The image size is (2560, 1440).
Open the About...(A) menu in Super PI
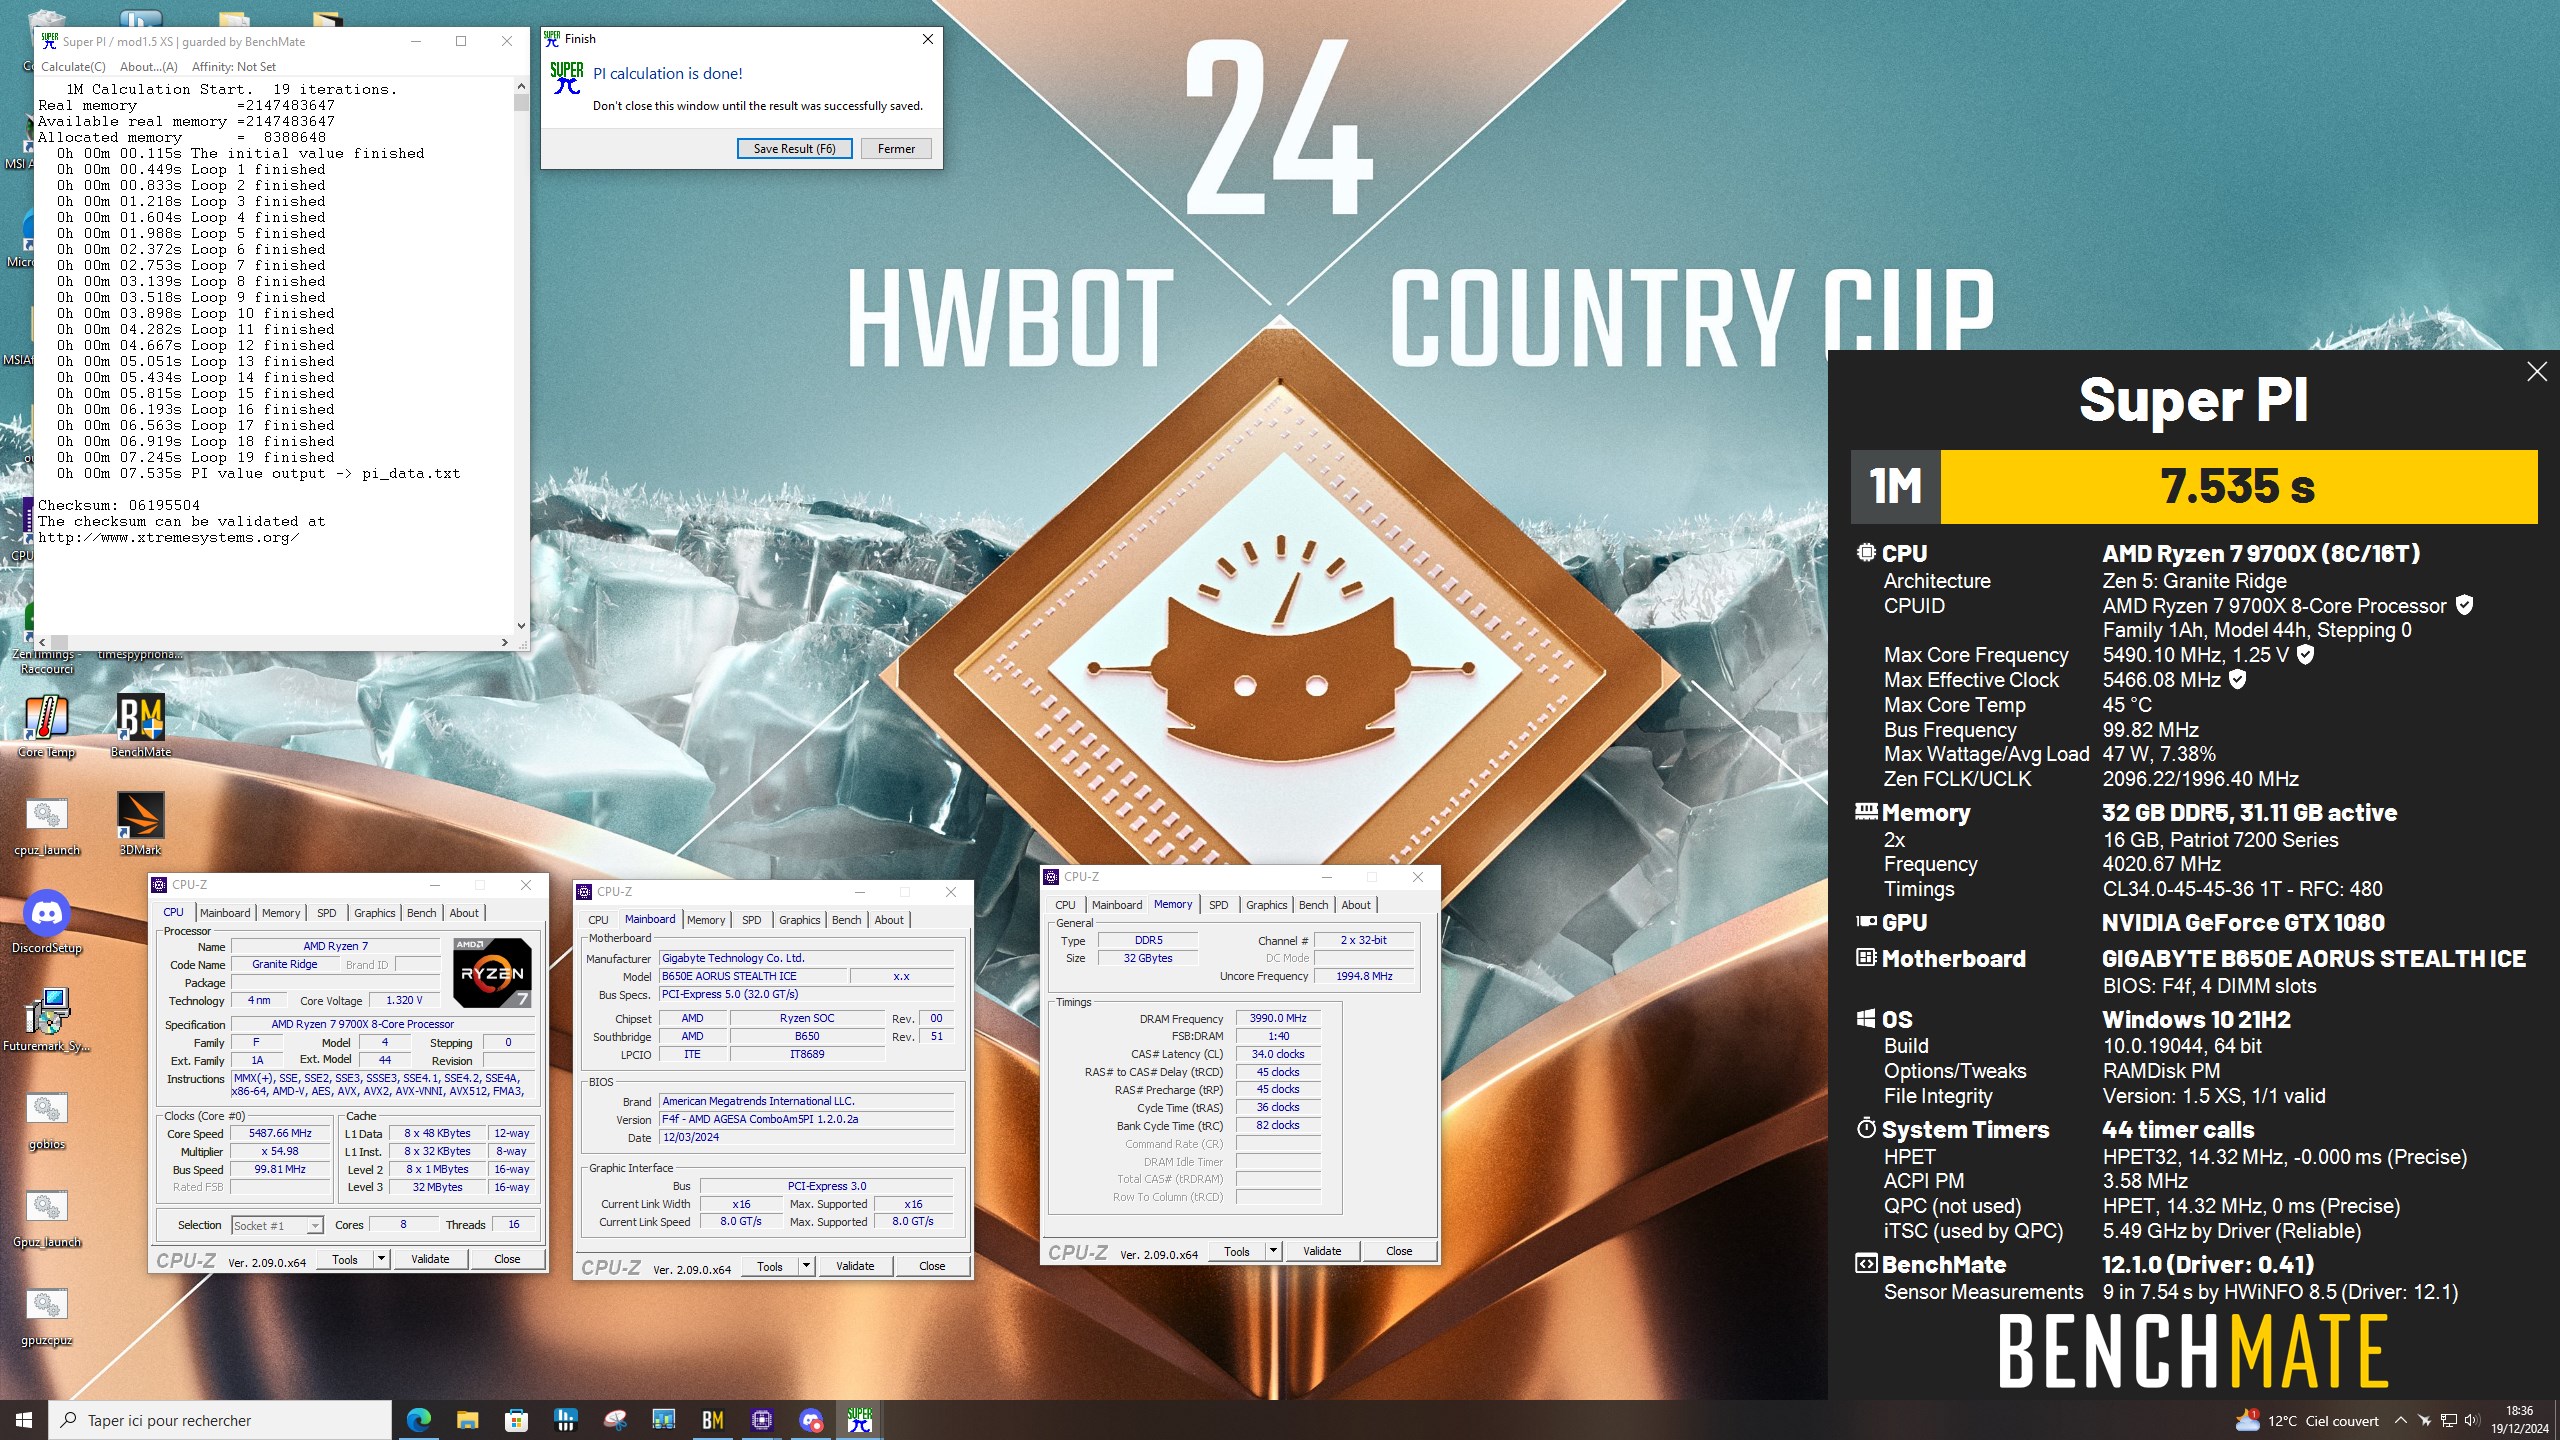point(148,67)
